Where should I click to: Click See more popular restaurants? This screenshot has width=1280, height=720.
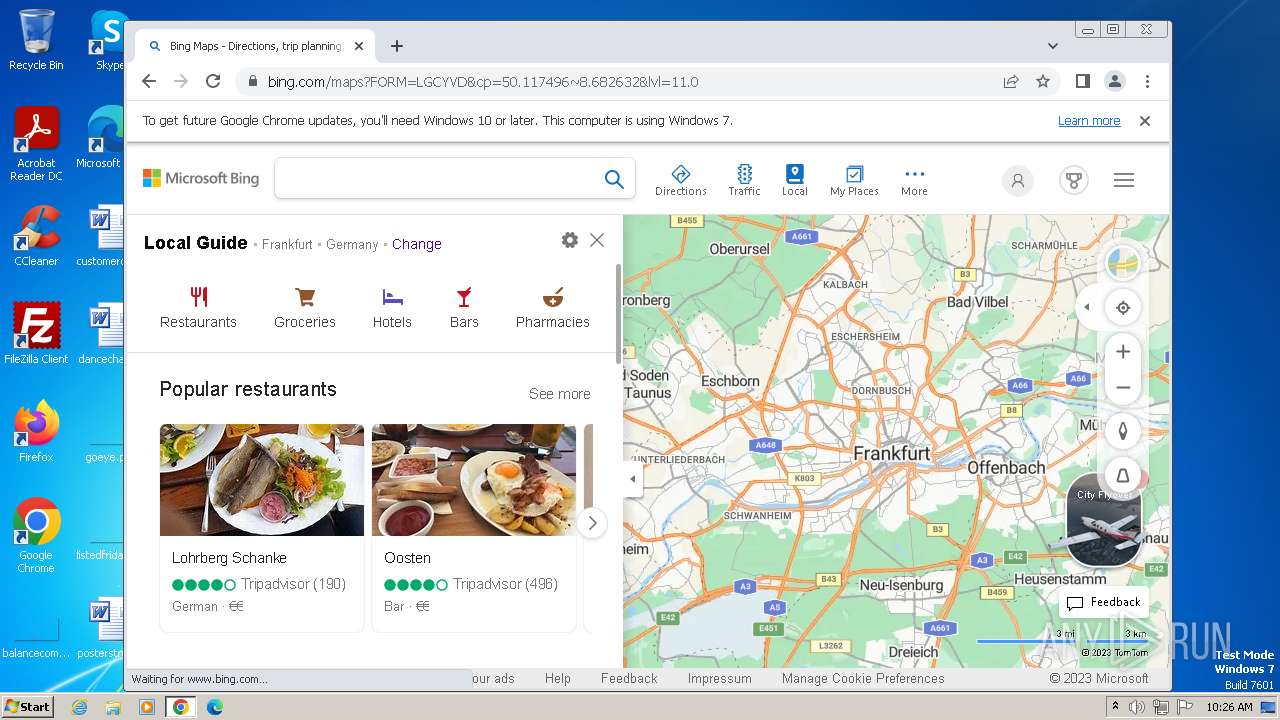(x=560, y=394)
